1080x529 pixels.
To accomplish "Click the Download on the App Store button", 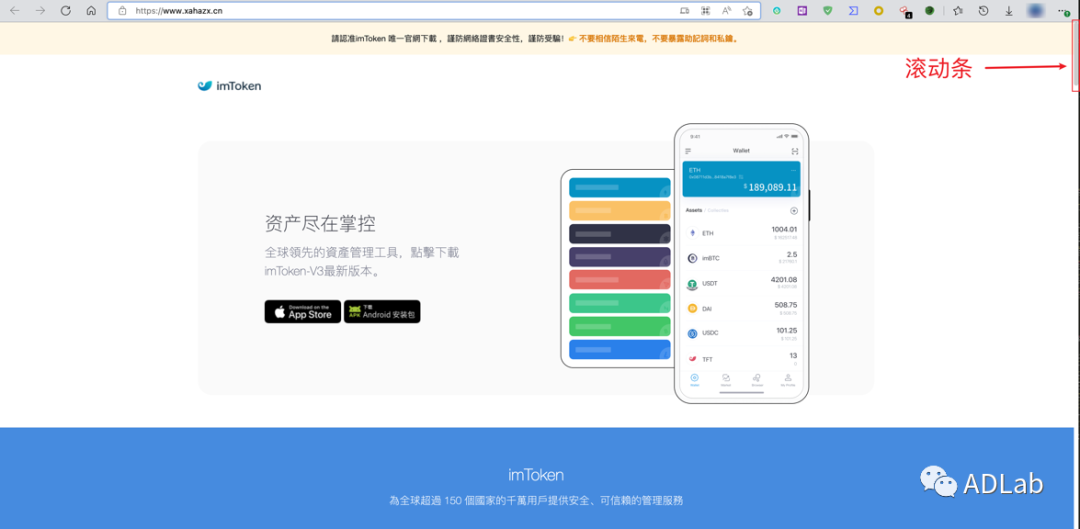I will (x=302, y=311).
